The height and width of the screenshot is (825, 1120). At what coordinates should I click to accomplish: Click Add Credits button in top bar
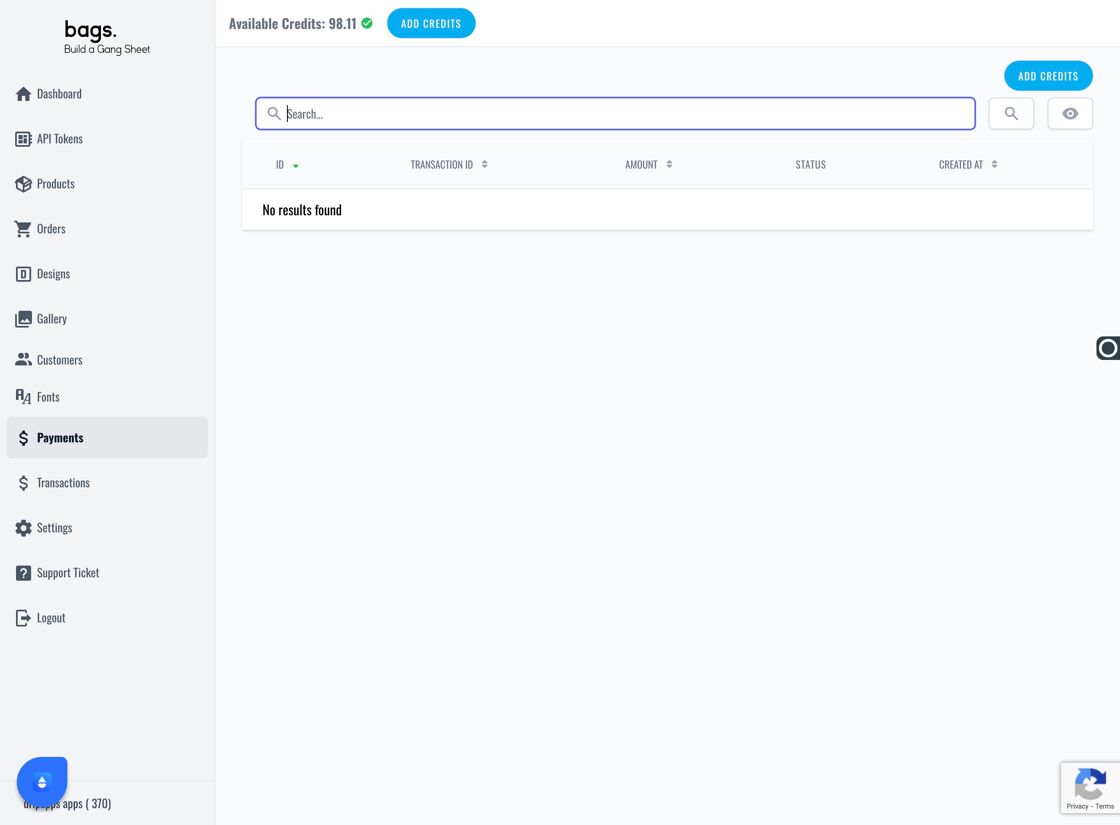(431, 24)
